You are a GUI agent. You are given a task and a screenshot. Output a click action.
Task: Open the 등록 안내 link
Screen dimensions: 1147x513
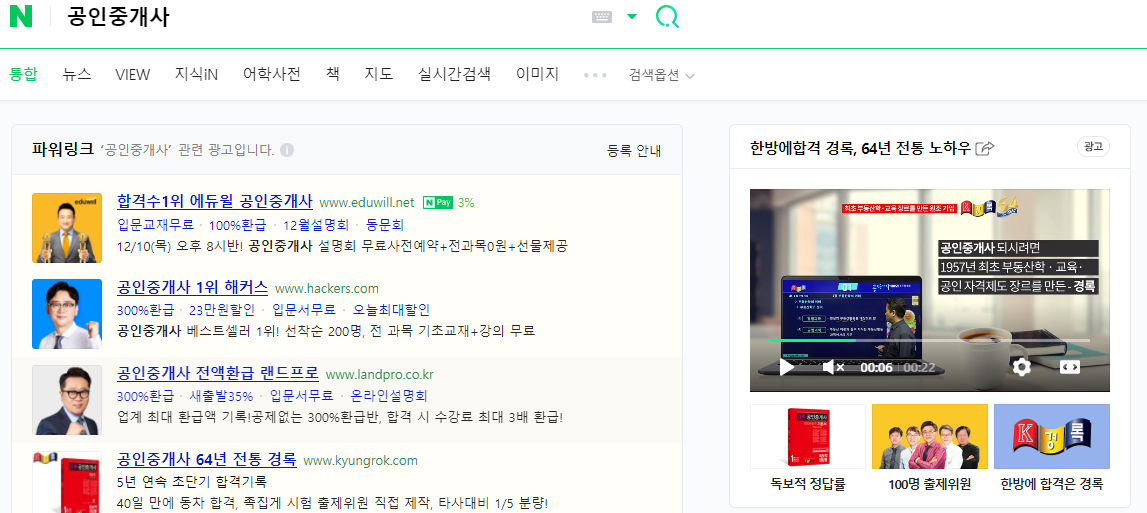[633, 151]
